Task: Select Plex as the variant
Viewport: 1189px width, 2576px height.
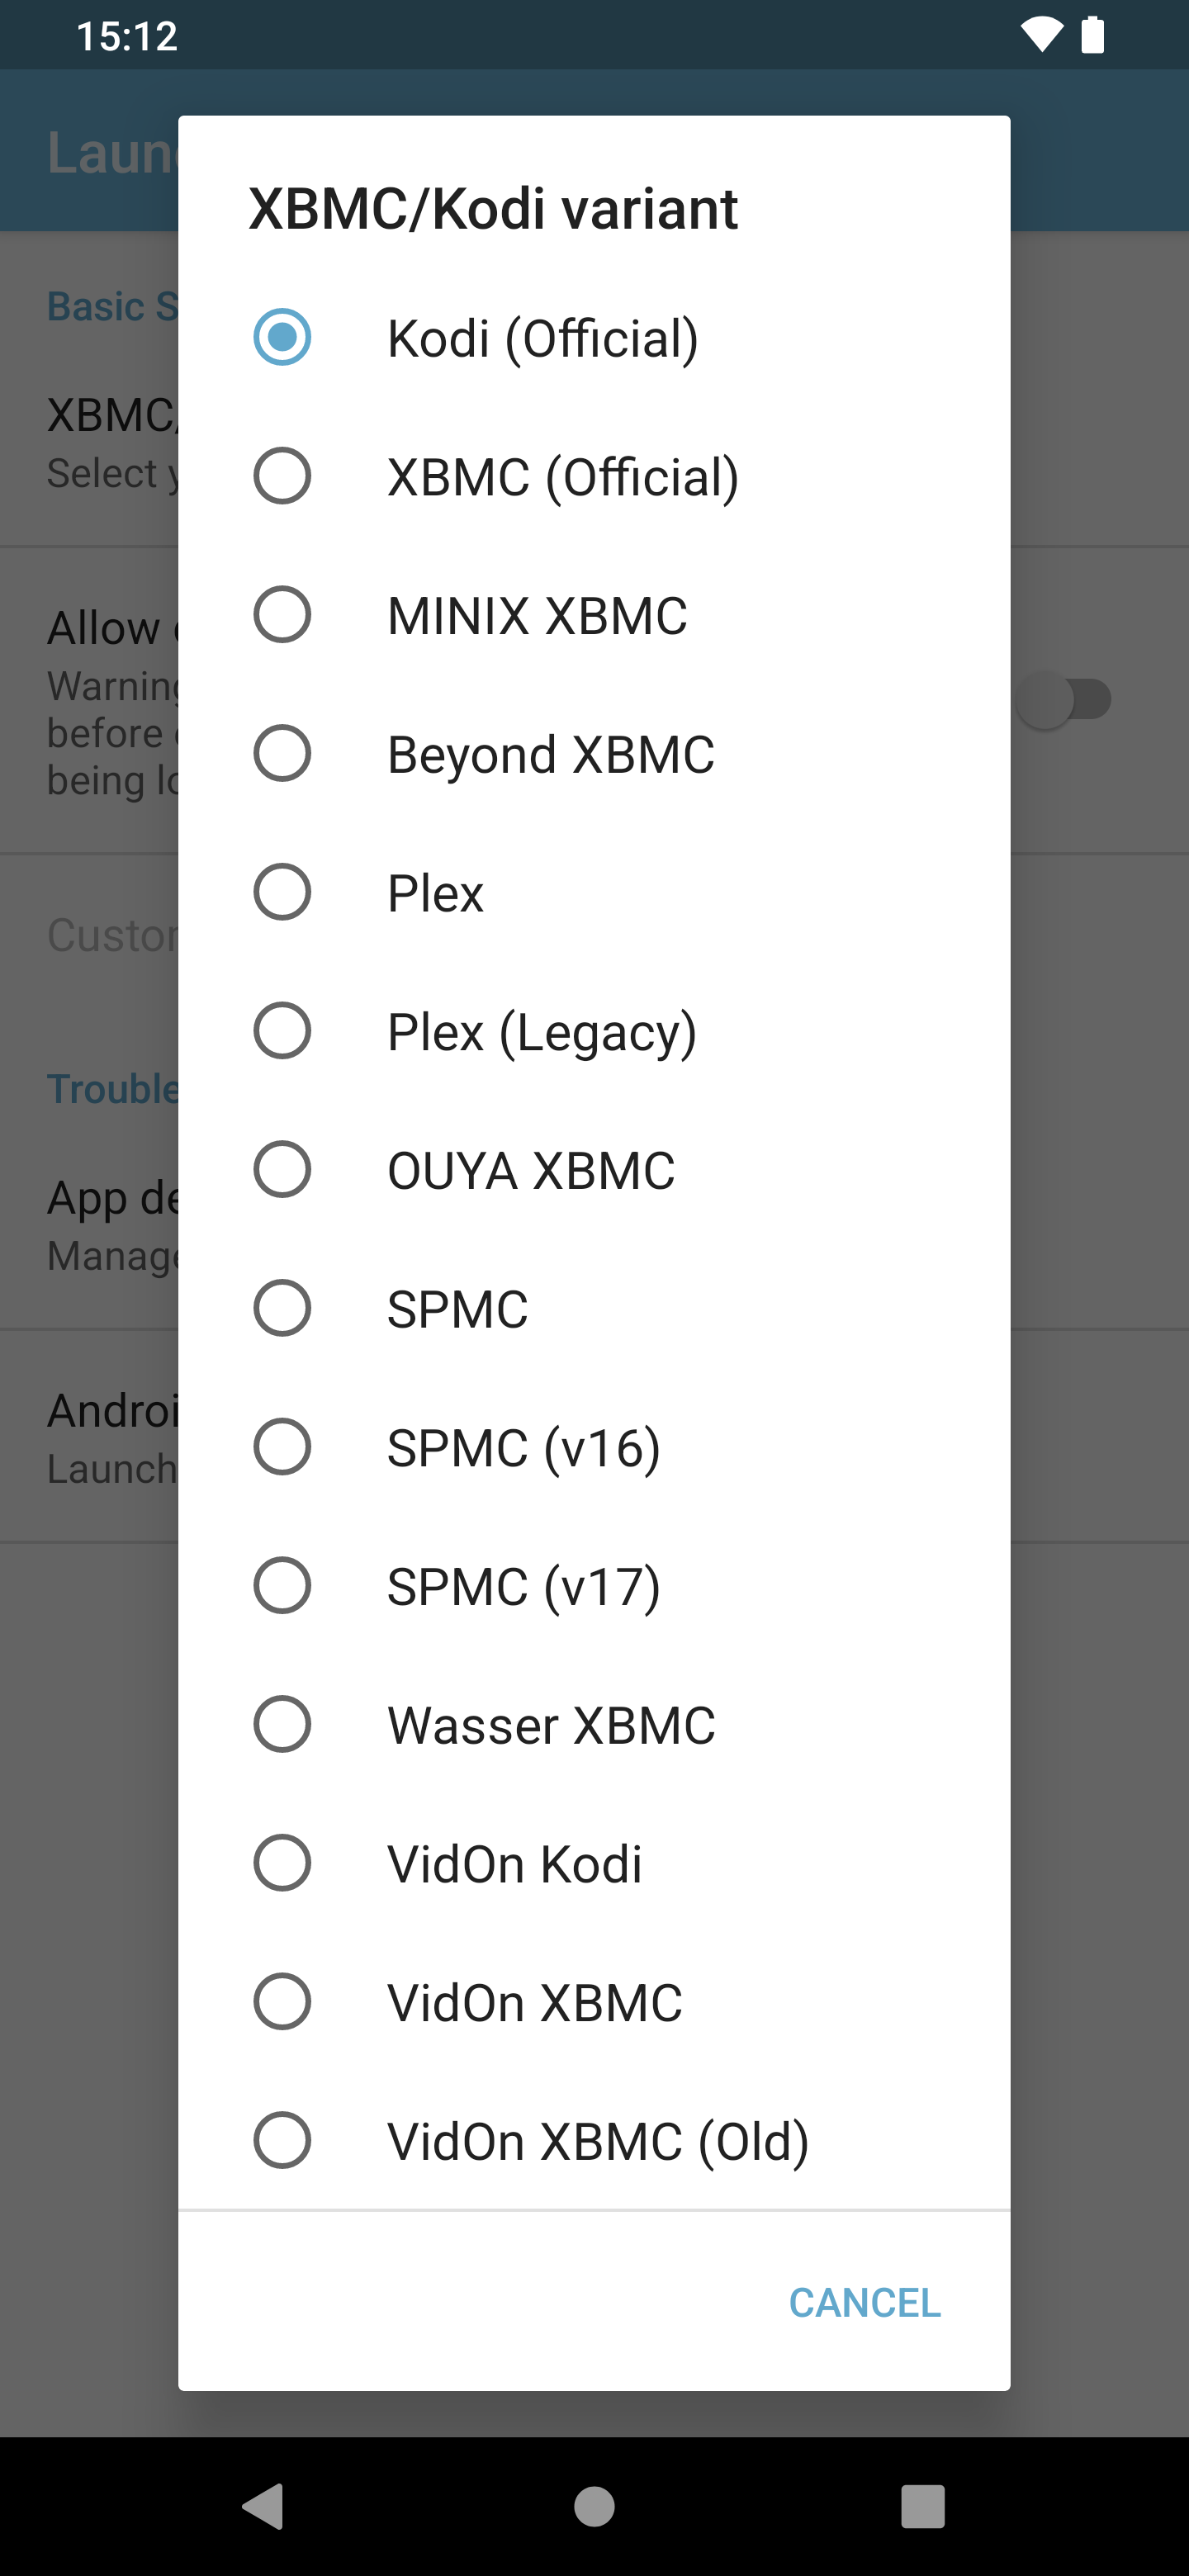Action: coord(282,892)
